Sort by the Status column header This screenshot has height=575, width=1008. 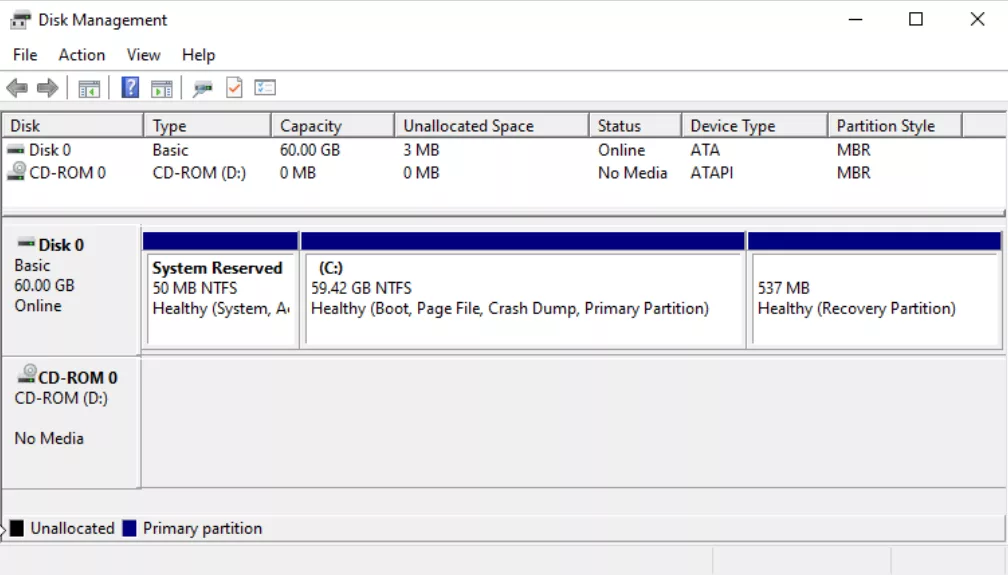tap(635, 125)
